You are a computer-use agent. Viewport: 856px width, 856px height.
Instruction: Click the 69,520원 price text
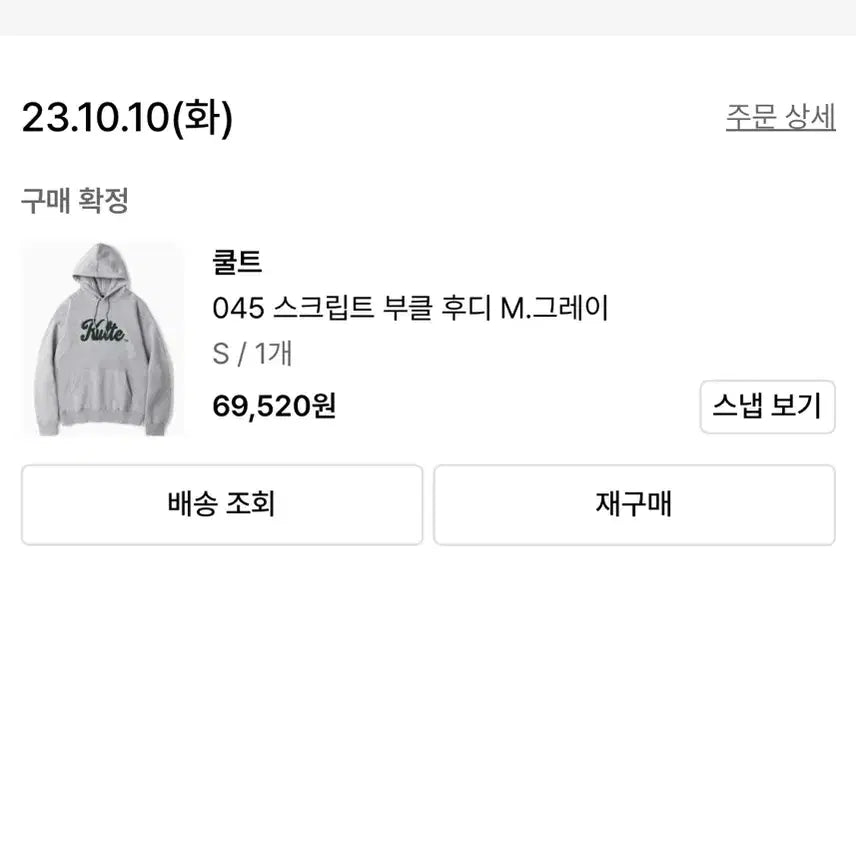[274, 405]
